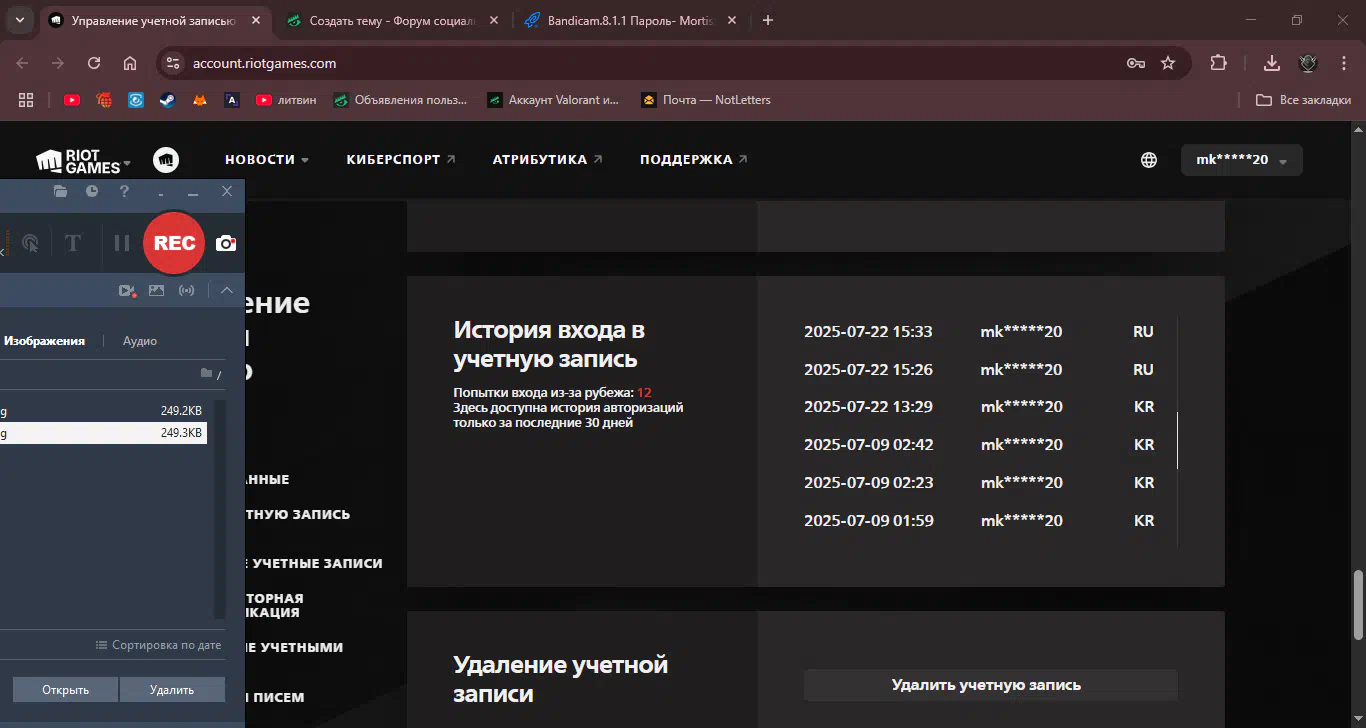Click the История входа в учетную запись heading

coord(549,344)
